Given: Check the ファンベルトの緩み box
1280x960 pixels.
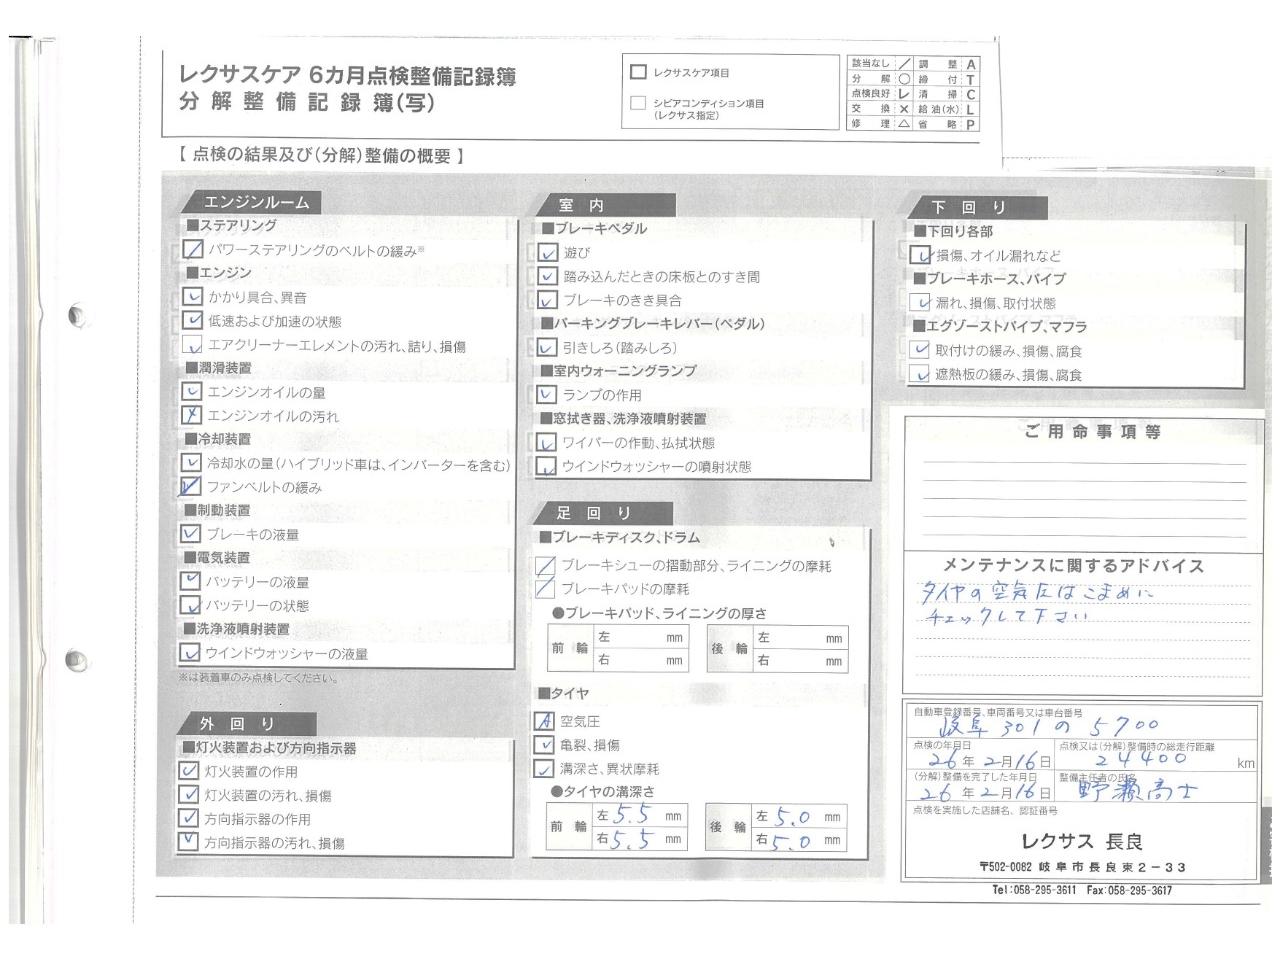Looking at the screenshot, I should (x=190, y=487).
